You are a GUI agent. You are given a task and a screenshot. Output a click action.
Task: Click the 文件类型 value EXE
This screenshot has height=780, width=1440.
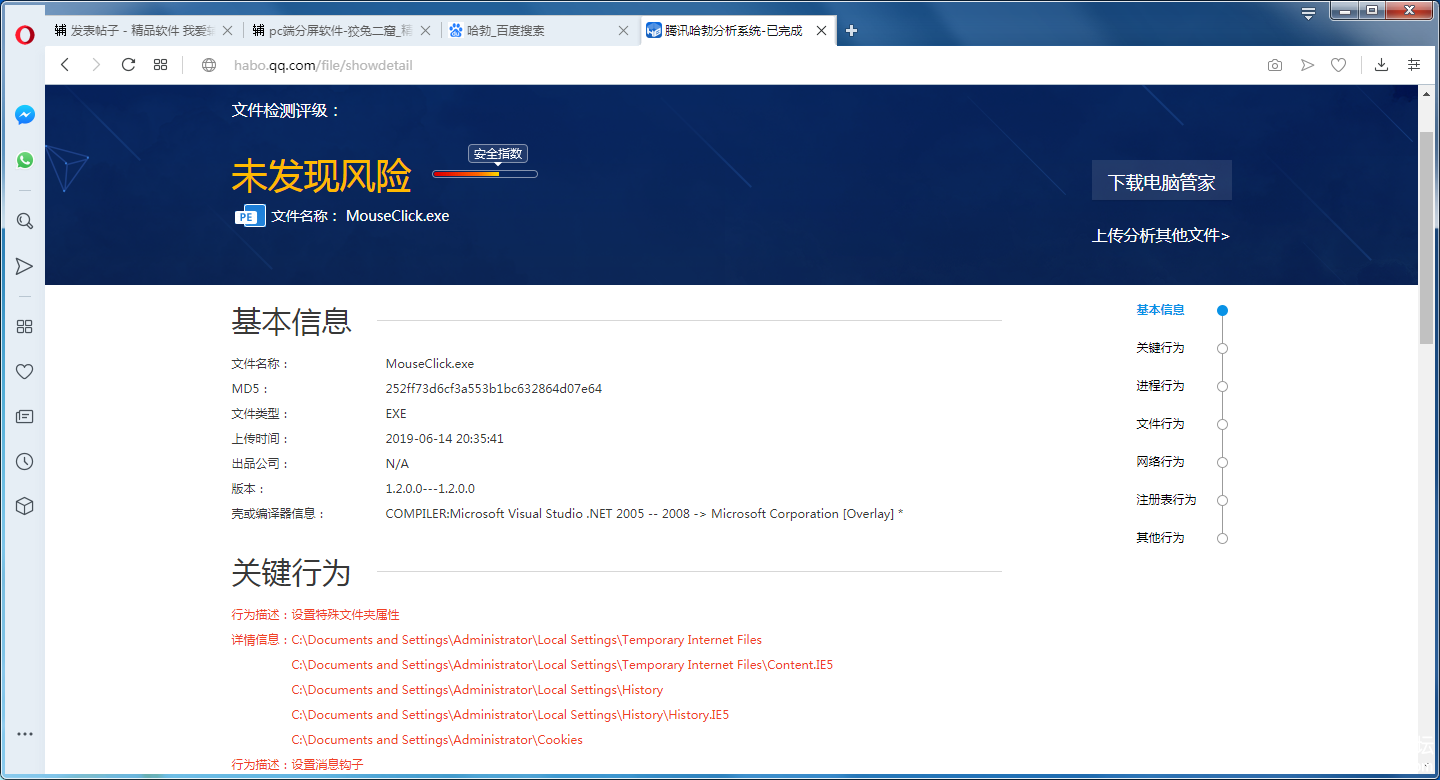point(396,414)
